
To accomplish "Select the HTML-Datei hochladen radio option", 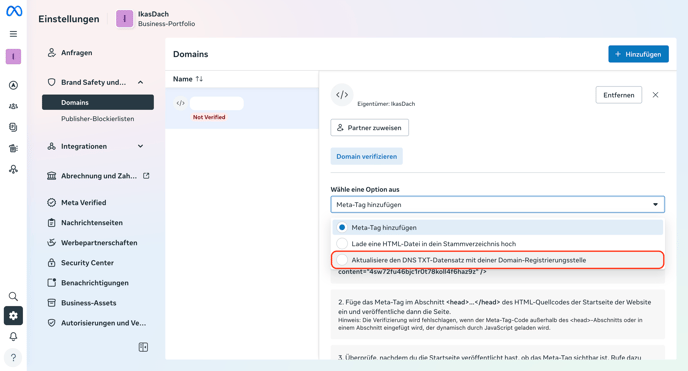I will pos(342,244).
